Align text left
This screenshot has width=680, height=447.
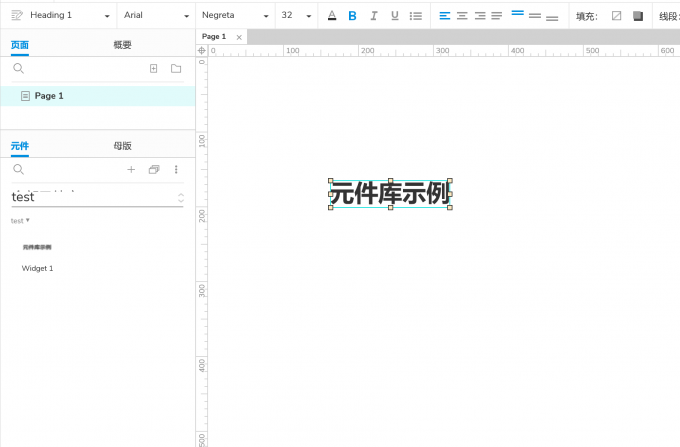click(445, 16)
